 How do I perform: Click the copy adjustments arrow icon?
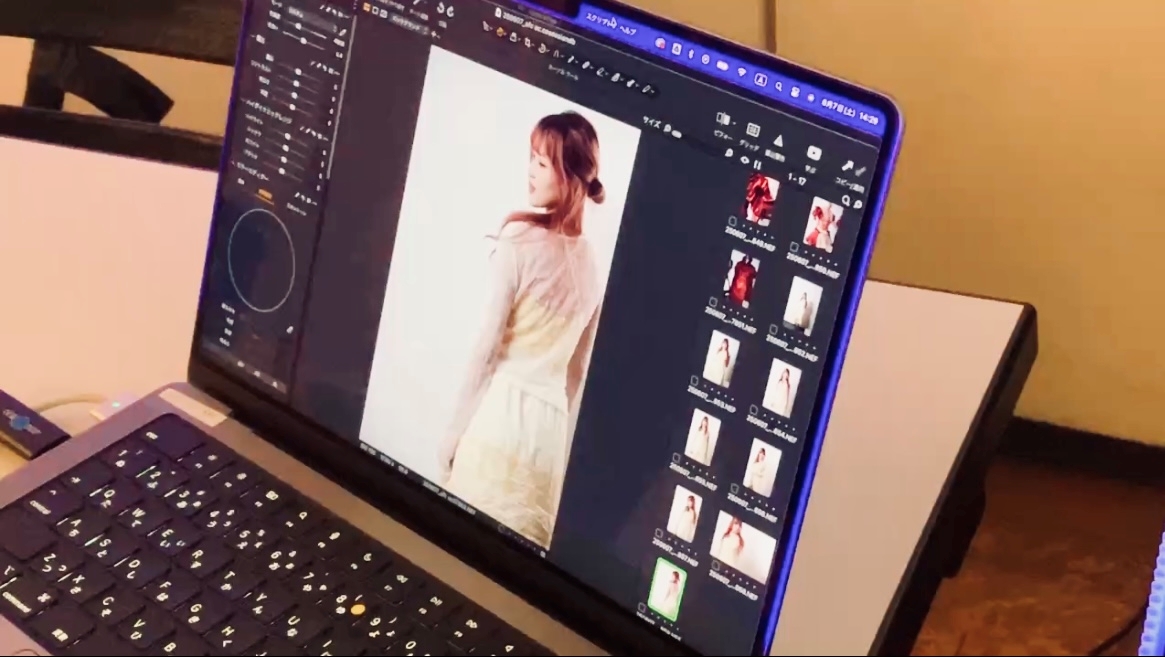click(846, 168)
